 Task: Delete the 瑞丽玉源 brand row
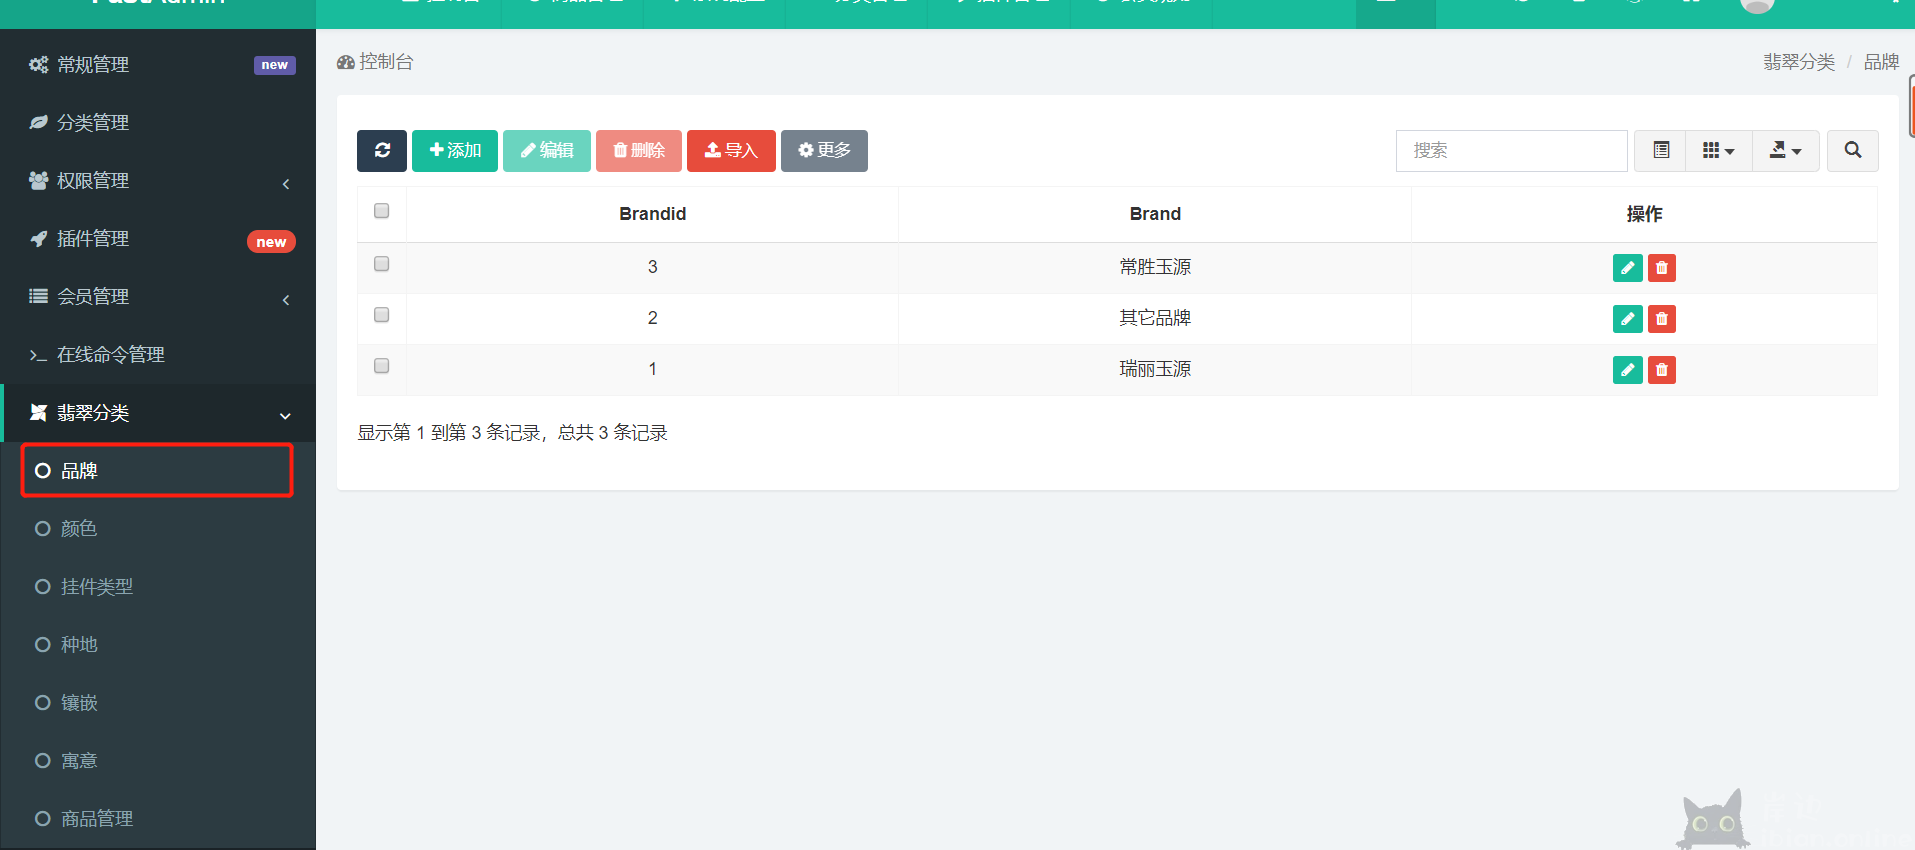click(x=1661, y=370)
